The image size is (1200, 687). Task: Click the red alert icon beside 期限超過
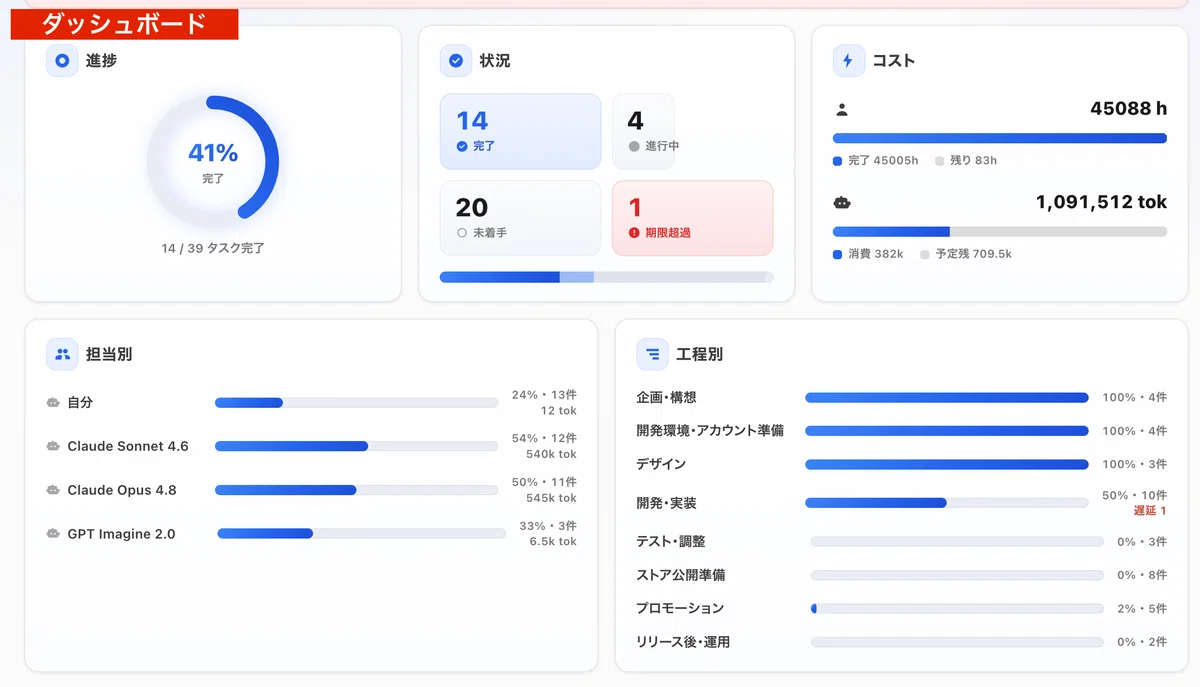click(x=634, y=233)
